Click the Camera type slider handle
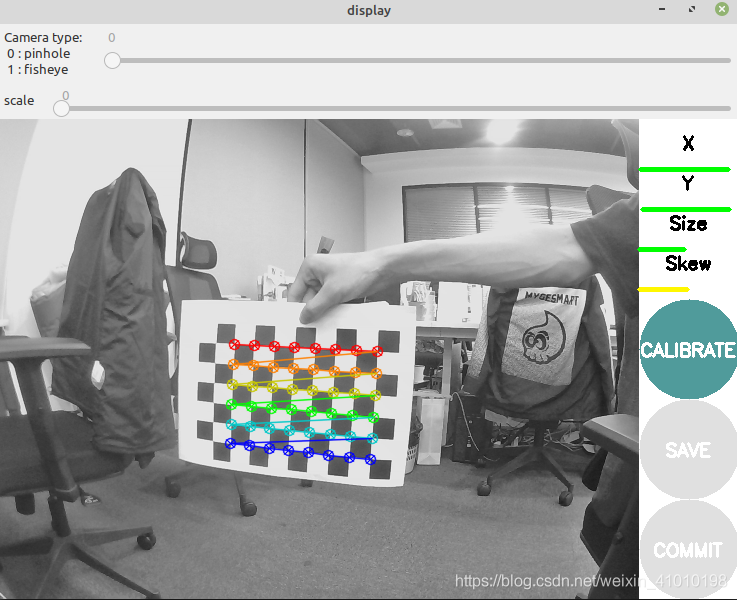This screenshot has height=600, width=737. tap(112, 61)
